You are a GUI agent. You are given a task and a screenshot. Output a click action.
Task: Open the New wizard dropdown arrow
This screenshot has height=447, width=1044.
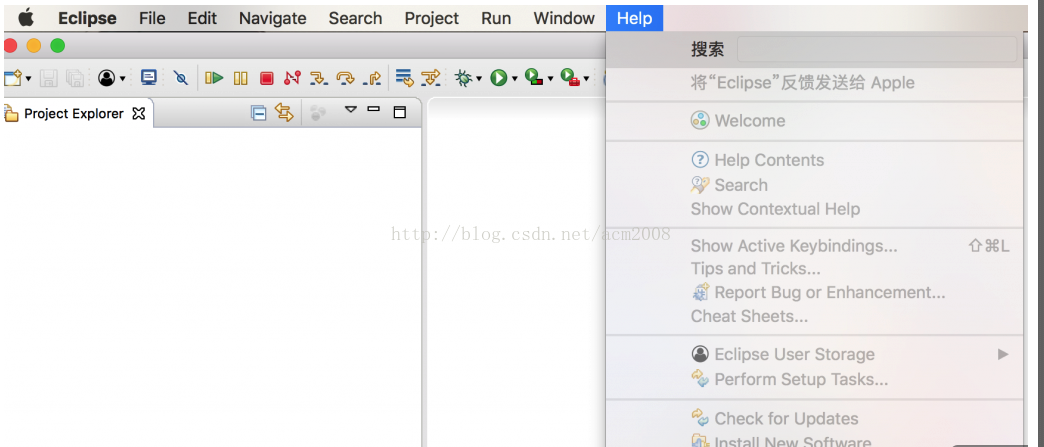coord(28,79)
